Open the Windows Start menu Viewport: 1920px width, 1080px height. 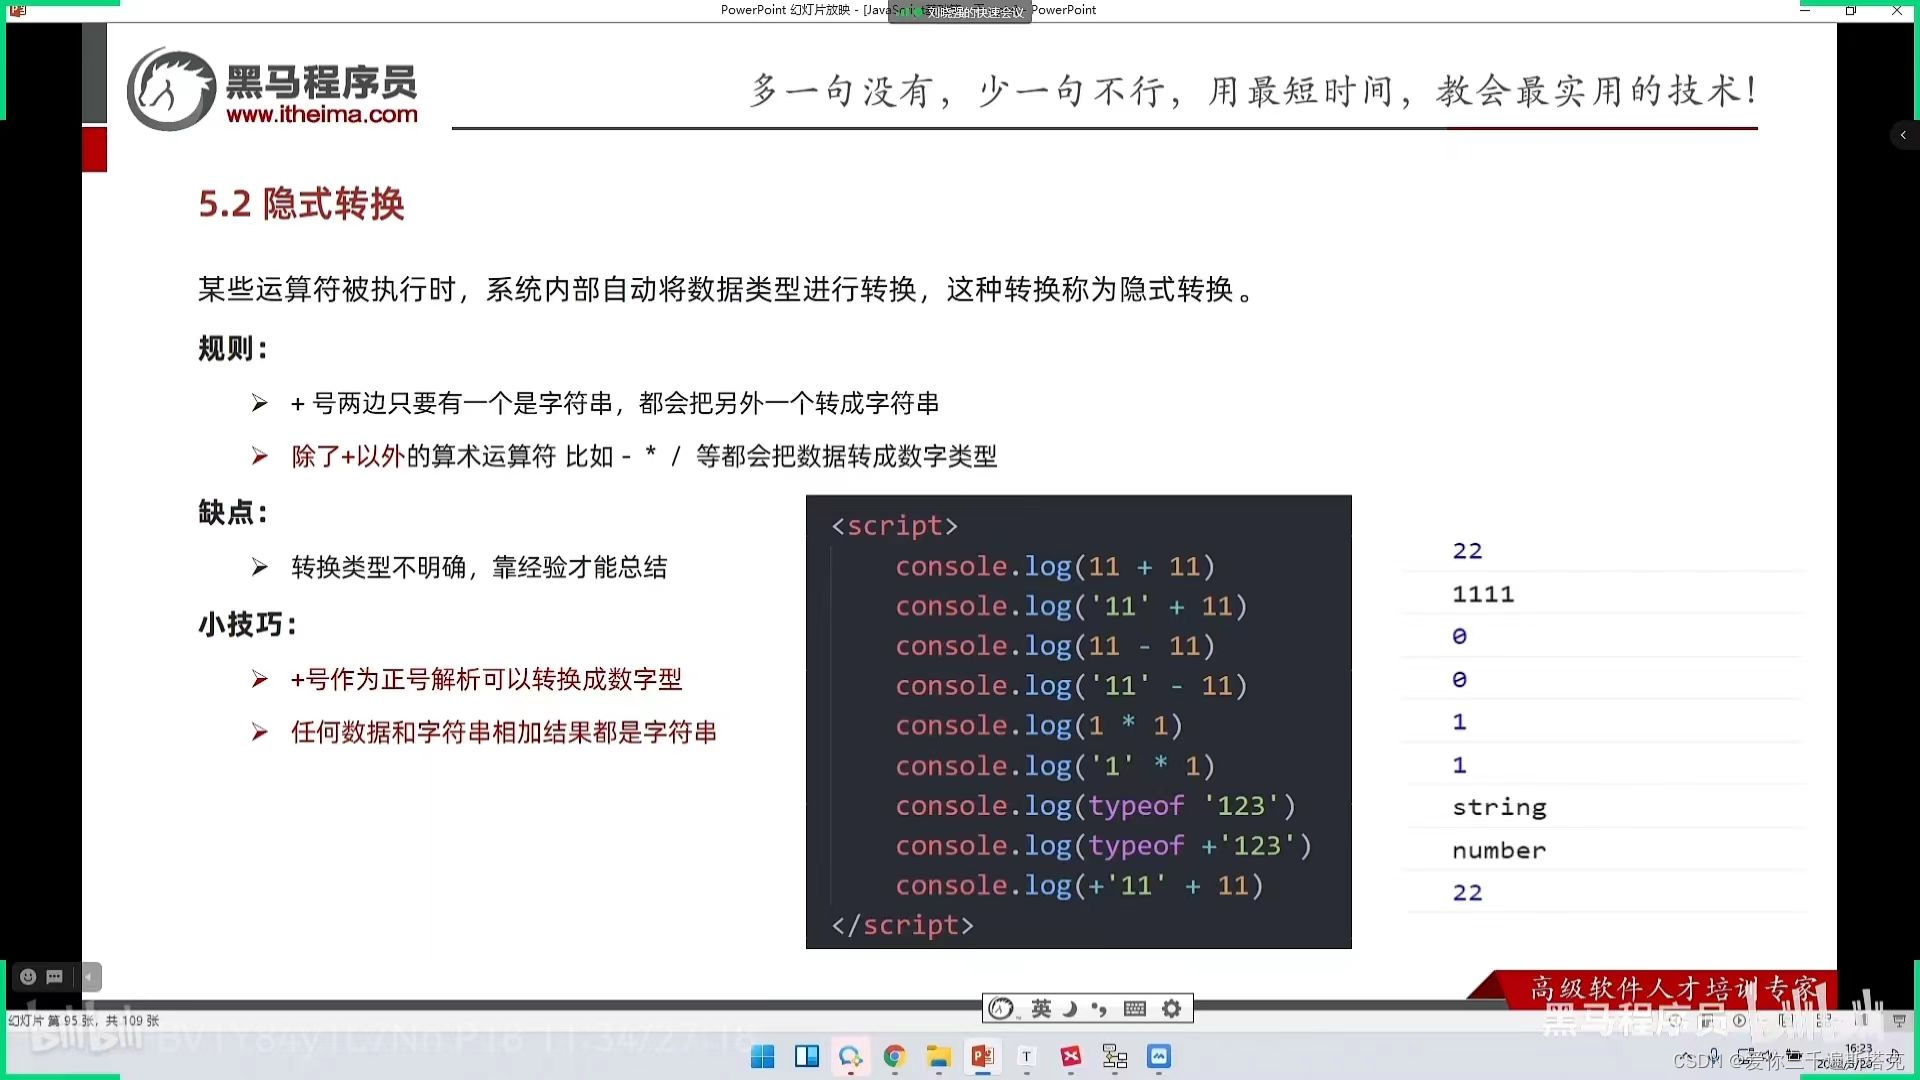762,1057
